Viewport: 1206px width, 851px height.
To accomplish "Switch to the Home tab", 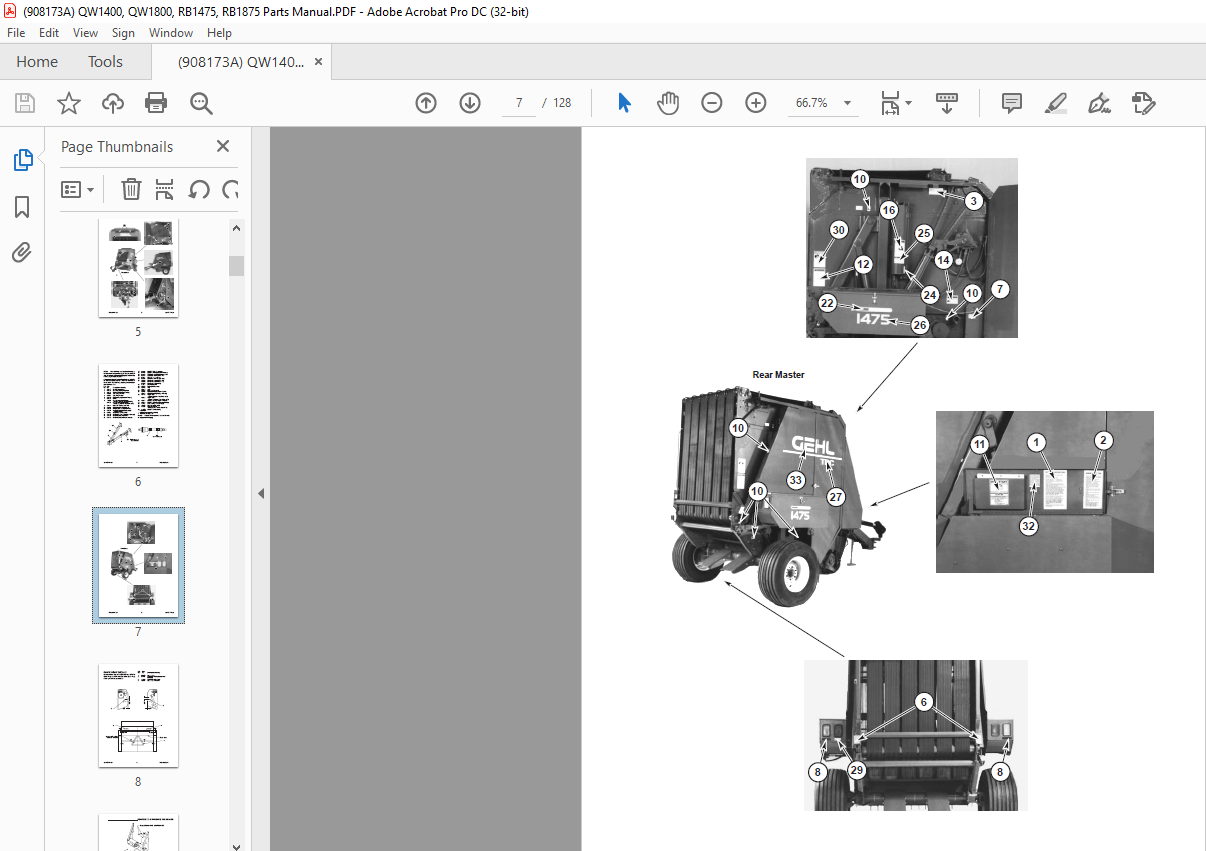I will click(x=37, y=61).
